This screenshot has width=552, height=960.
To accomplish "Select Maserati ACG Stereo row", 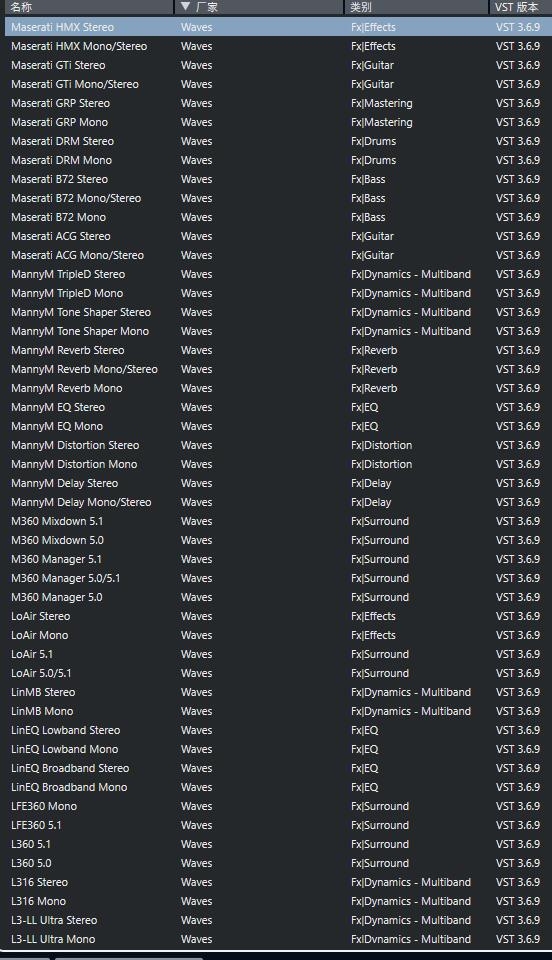I will tap(278, 236).
